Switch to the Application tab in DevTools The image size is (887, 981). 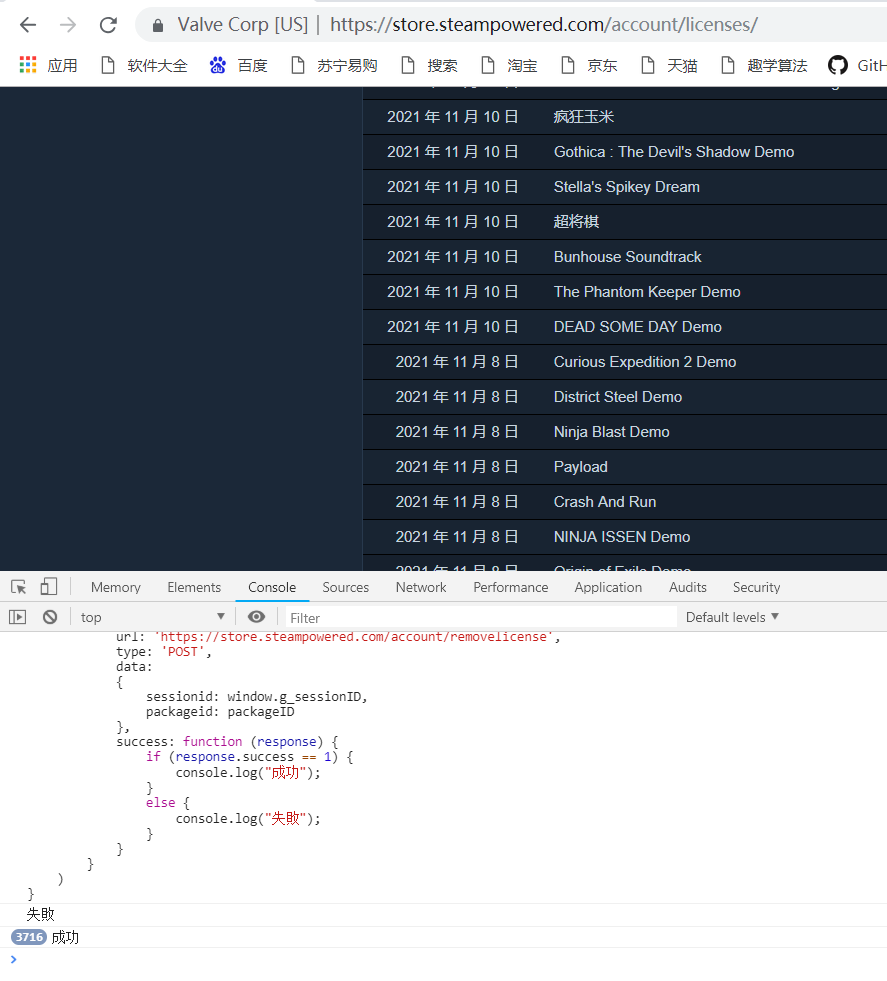[x=608, y=587]
